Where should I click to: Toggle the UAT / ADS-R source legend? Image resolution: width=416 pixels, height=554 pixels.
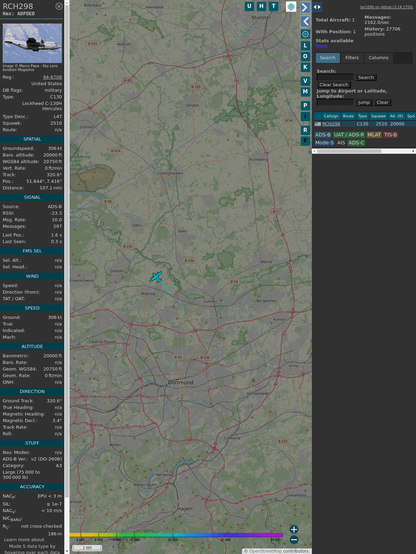pos(348,135)
